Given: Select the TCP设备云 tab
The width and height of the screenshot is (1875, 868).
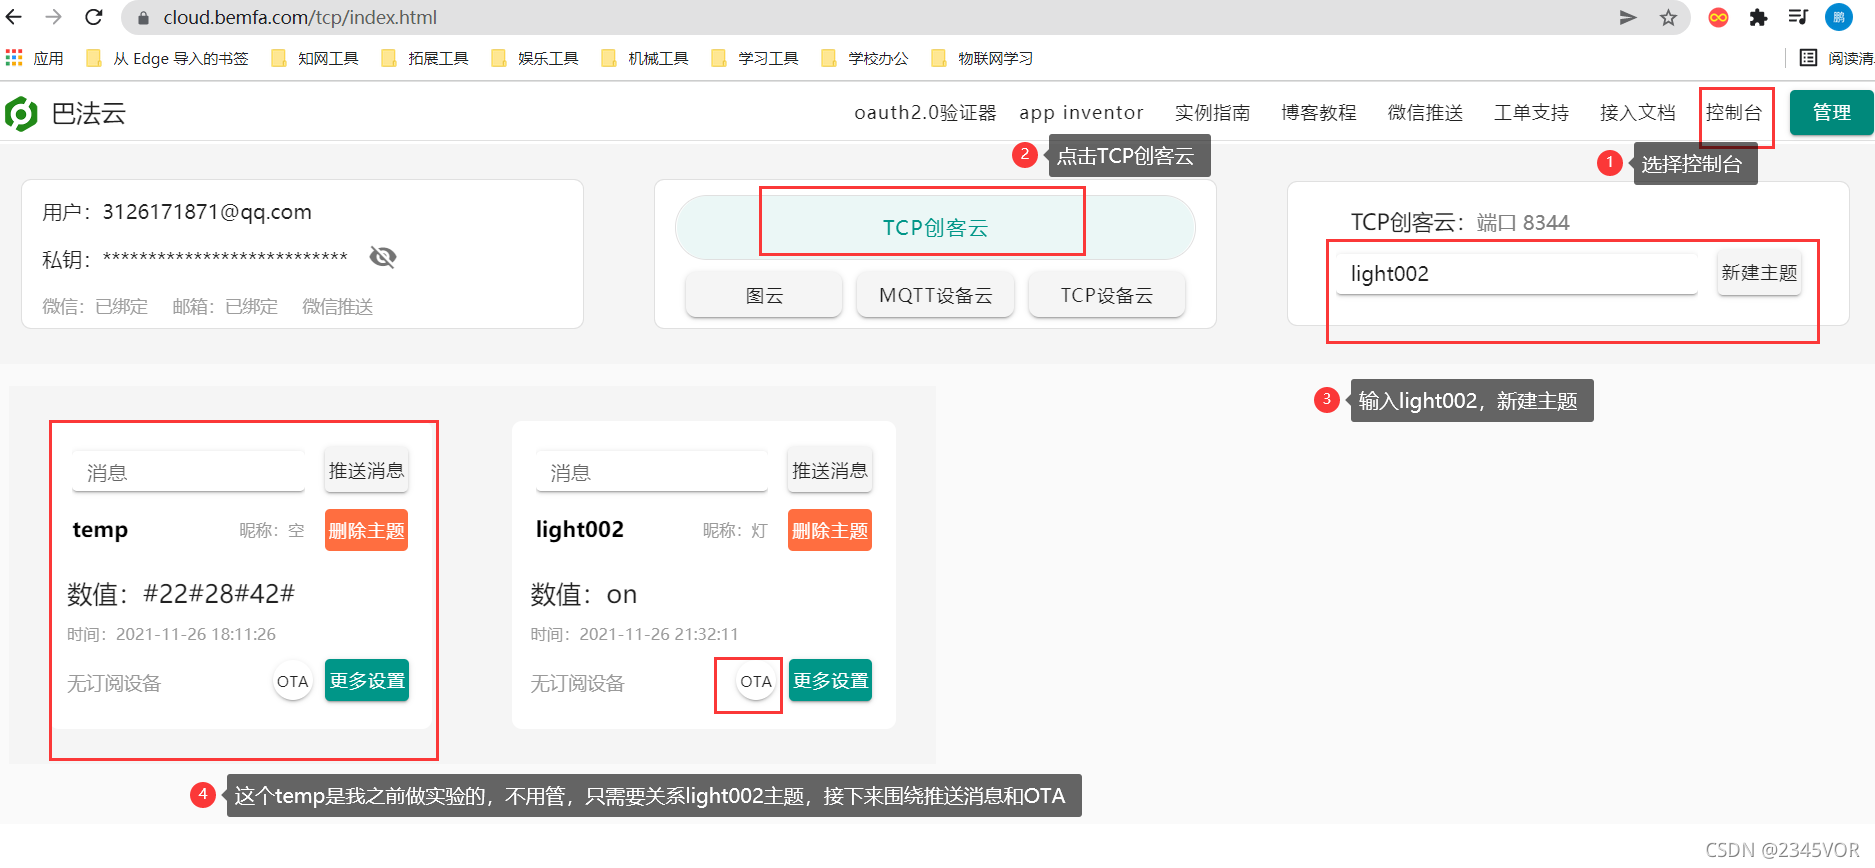Looking at the screenshot, I should tap(1107, 295).
